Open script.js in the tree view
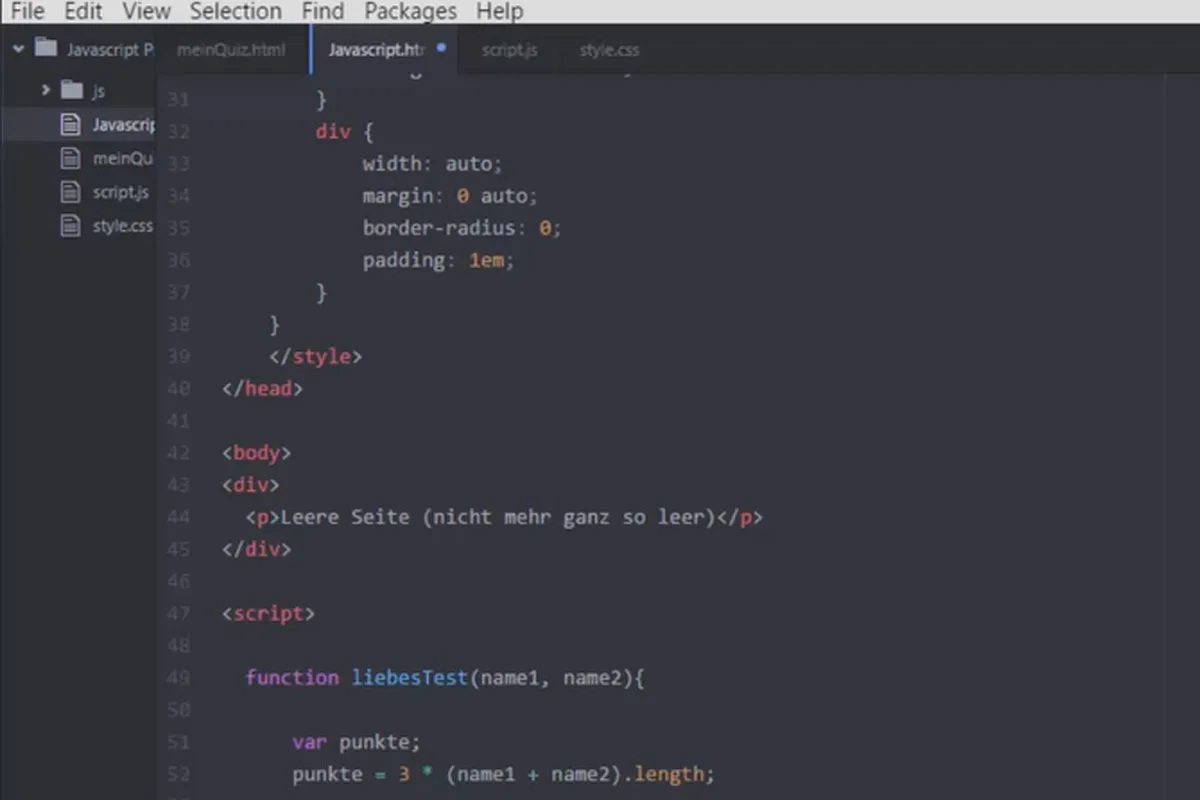Viewport: 1200px width, 800px height. coord(121,192)
